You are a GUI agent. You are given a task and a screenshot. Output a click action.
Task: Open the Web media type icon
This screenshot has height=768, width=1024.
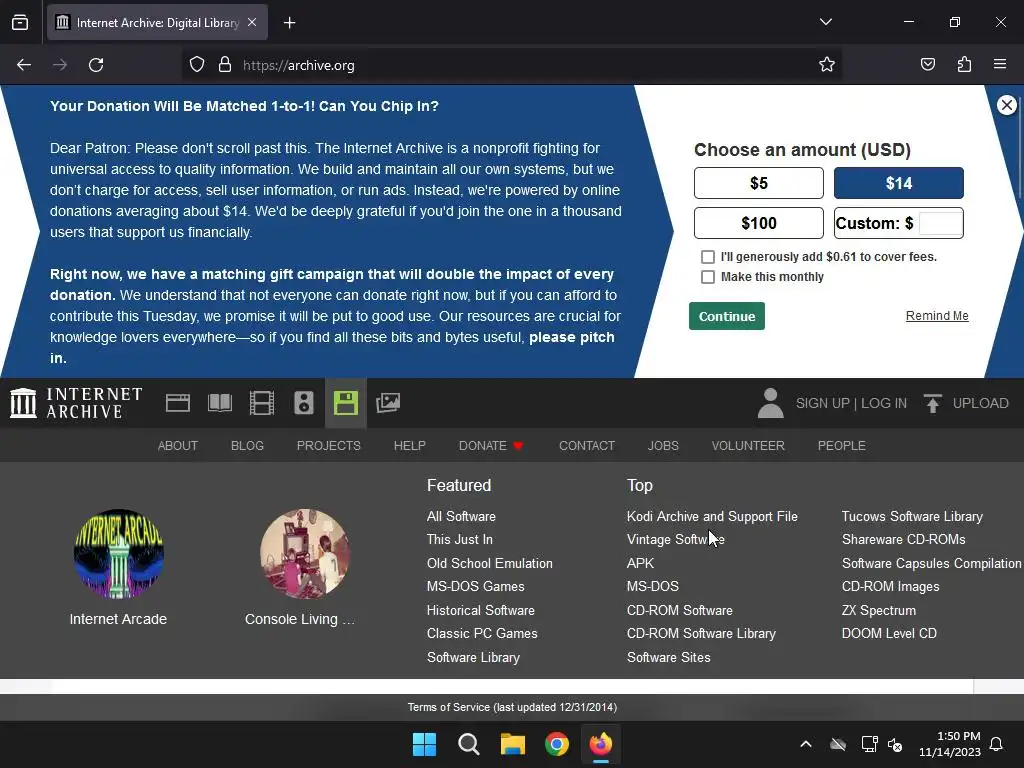point(178,403)
